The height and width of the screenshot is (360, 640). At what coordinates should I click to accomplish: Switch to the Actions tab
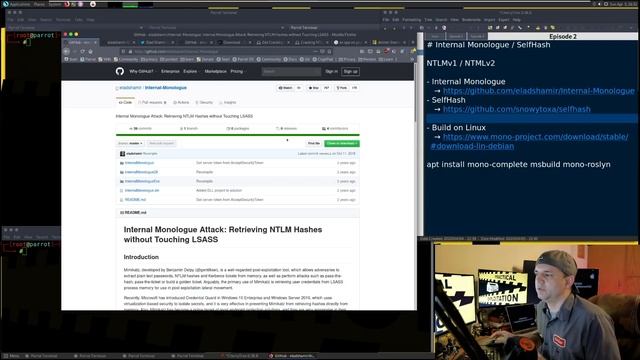[x=181, y=102]
